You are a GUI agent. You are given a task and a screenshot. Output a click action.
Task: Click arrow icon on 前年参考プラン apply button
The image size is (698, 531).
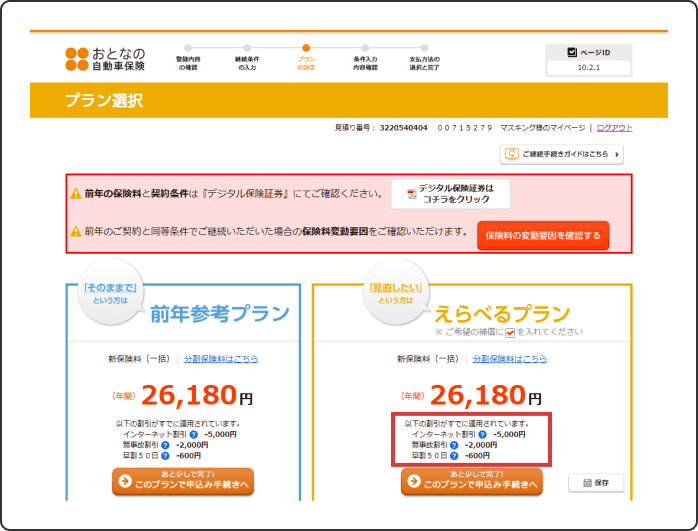pyautogui.click(x=125, y=481)
